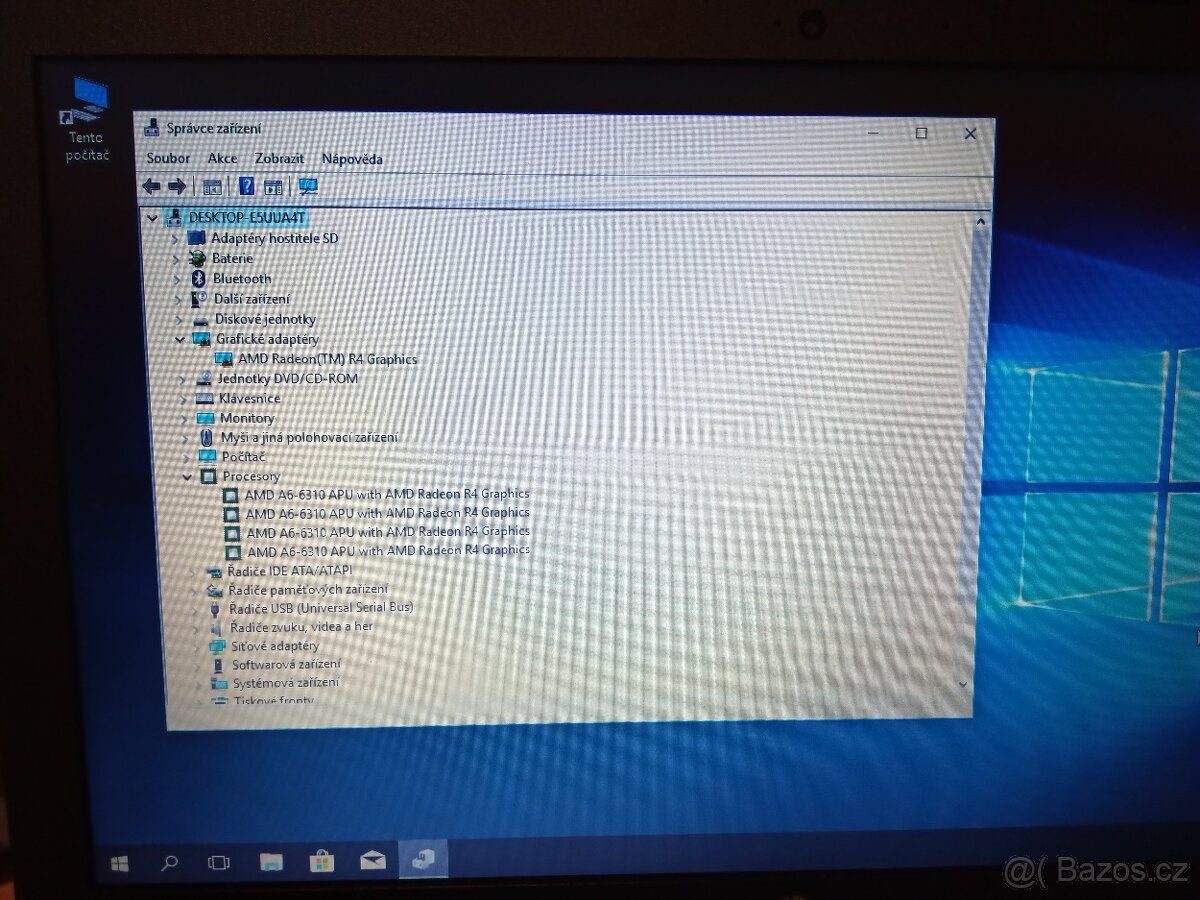
Task: Minimize the Správce zařízení window
Action: point(874,133)
